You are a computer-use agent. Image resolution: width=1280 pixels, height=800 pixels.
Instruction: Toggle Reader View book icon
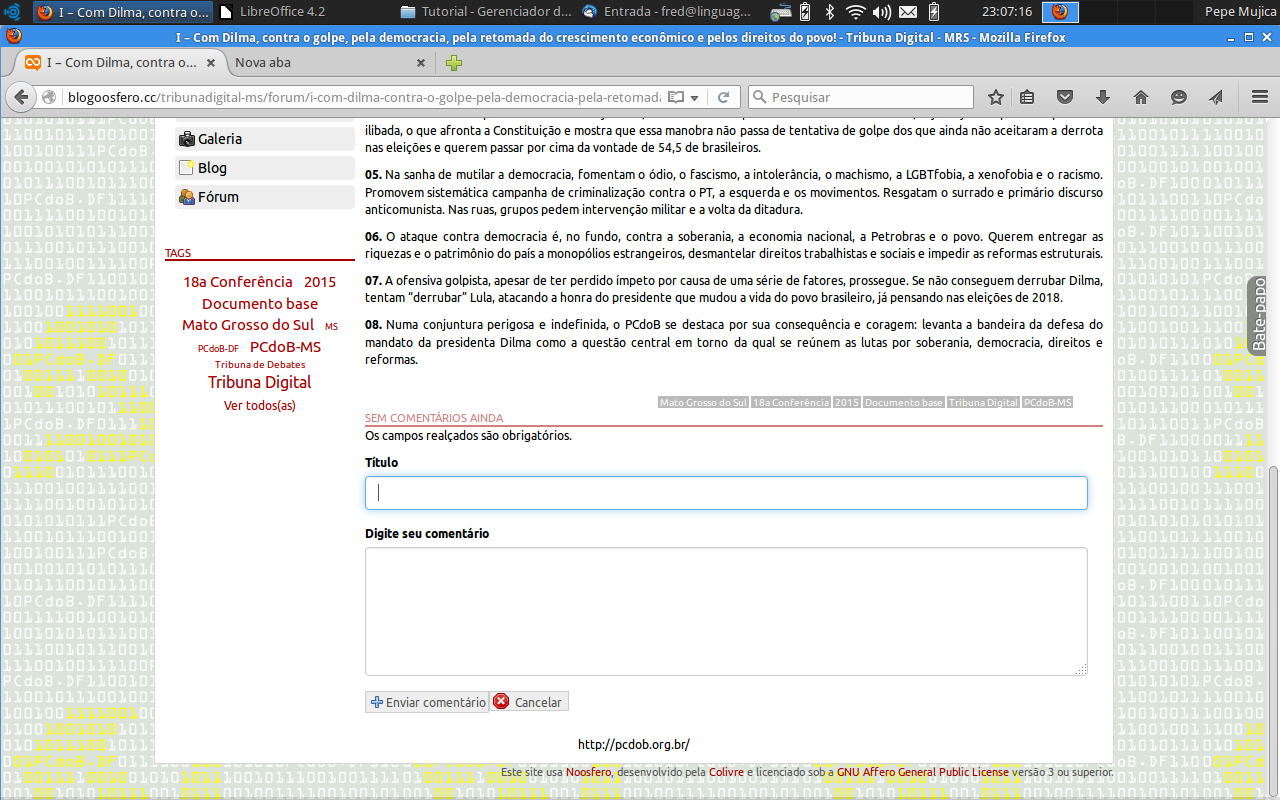point(676,97)
